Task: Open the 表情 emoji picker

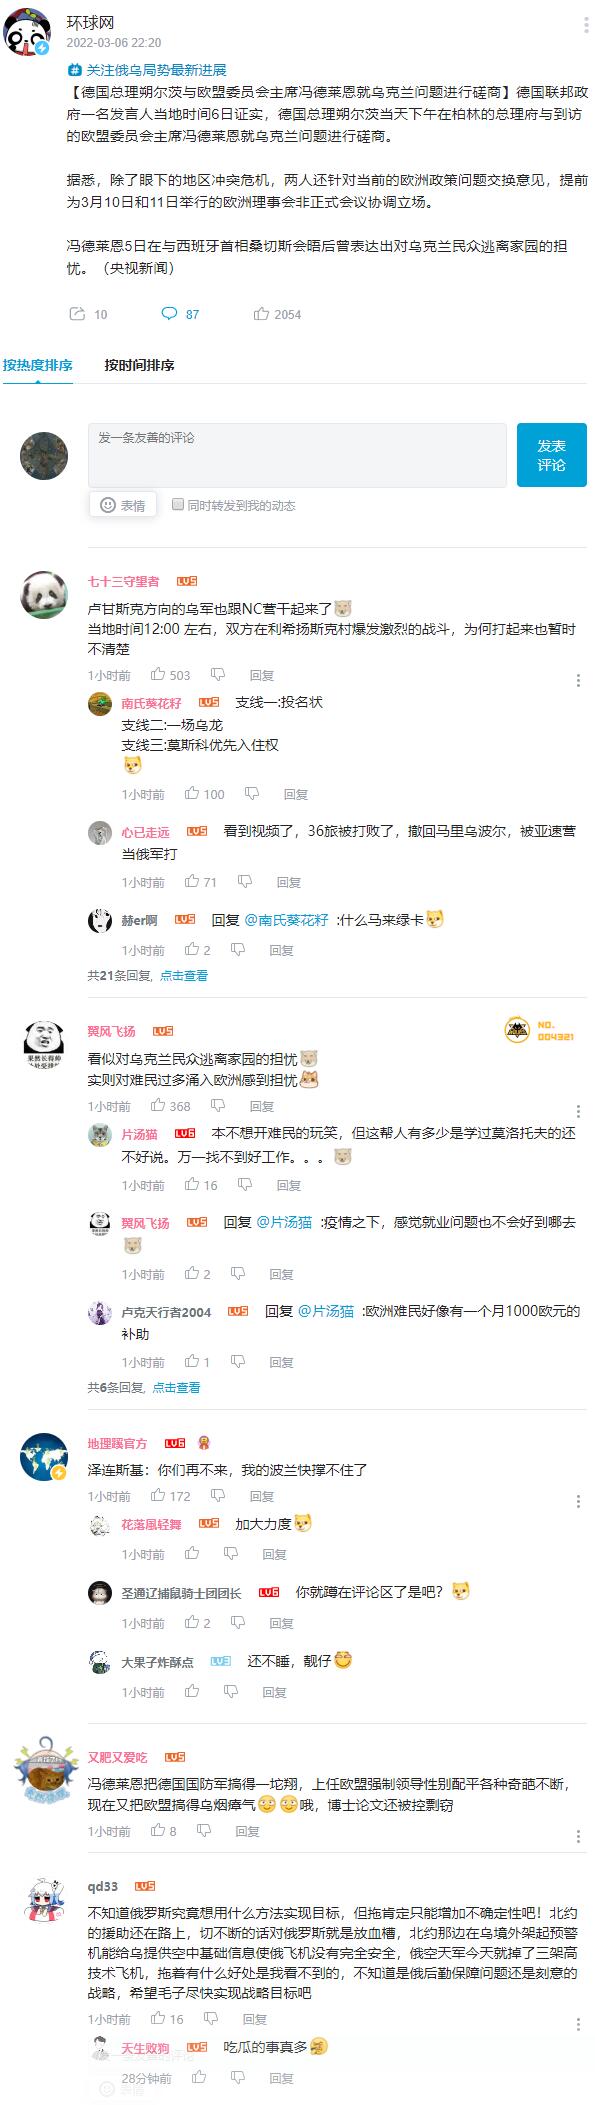Action: 123,505
